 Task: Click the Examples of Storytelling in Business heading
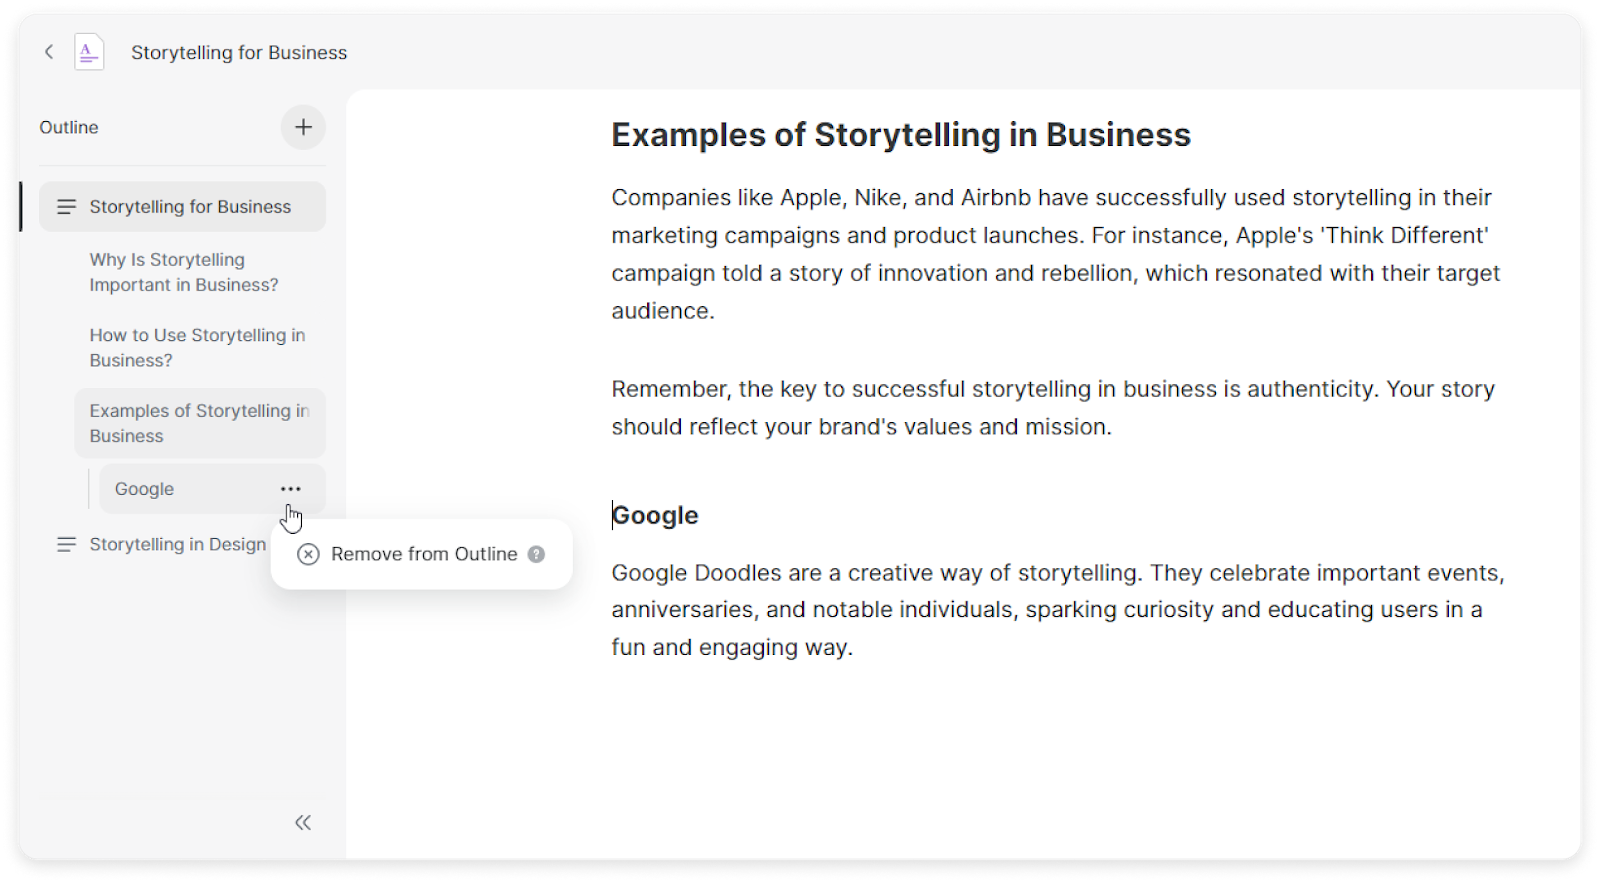tap(900, 135)
